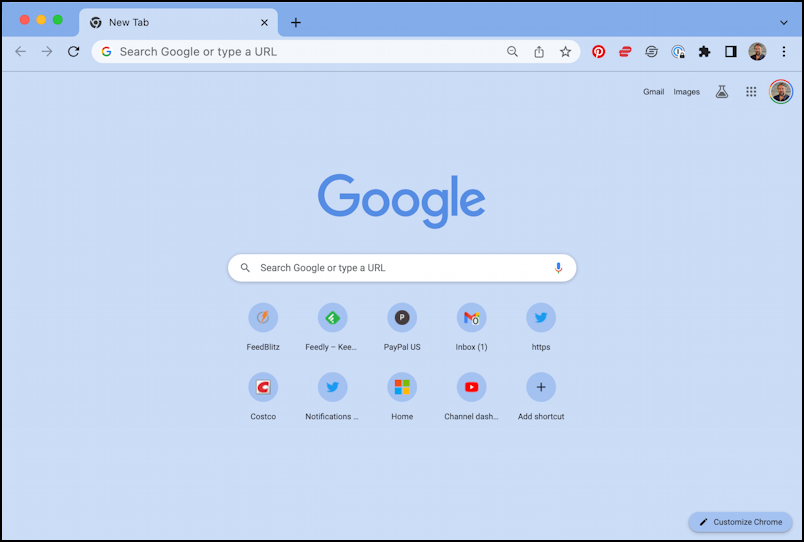Open a new tab with plus button
Screen dimensions: 804x542
point(296,23)
